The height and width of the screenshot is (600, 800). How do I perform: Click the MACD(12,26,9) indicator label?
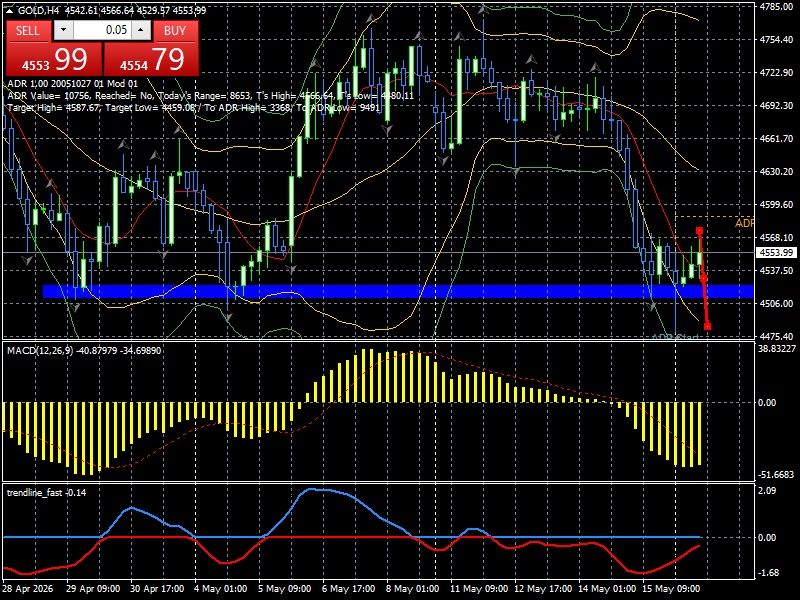coord(40,351)
